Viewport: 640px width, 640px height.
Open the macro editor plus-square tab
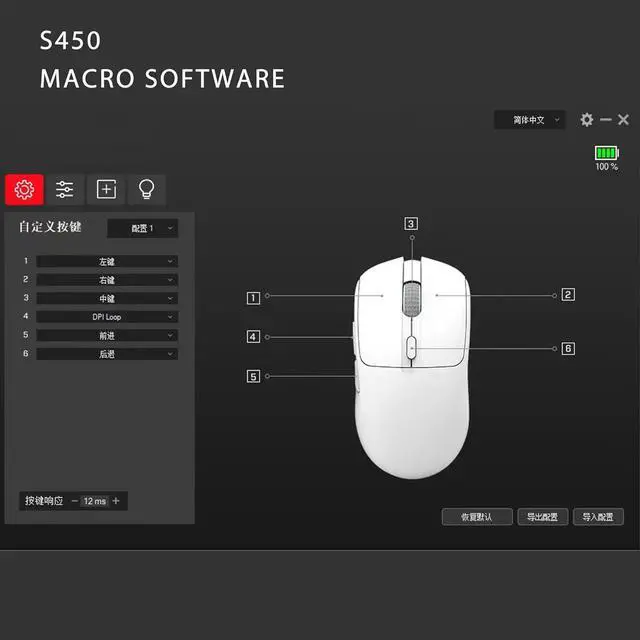coord(107,189)
